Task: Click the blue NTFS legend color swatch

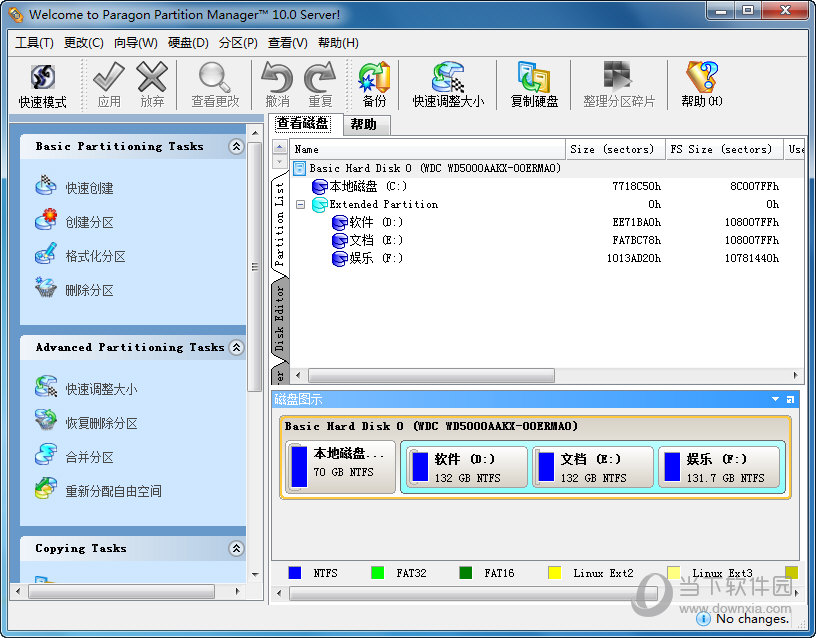Action: tap(295, 573)
